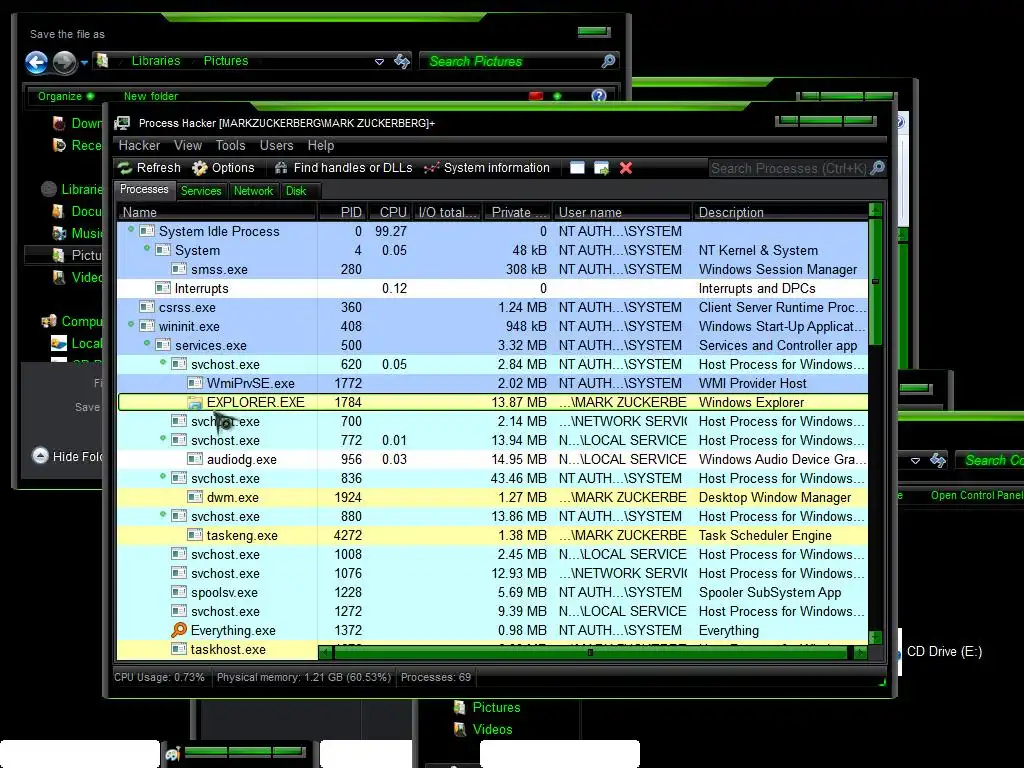The height and width of the screenshot is (768, 1024).
Task: Collapse the wininit.exe tree node
Action: tap(131, 324)
